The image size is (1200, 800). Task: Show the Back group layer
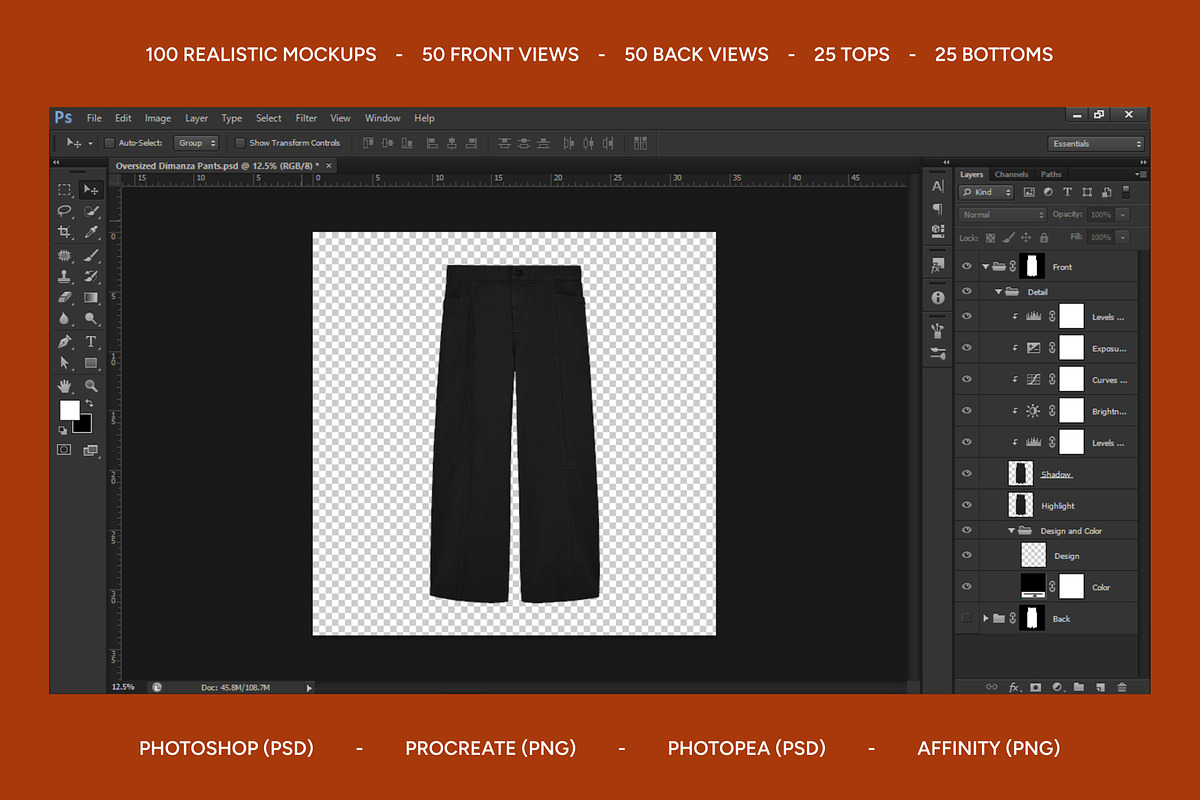(x=966, y=618)
